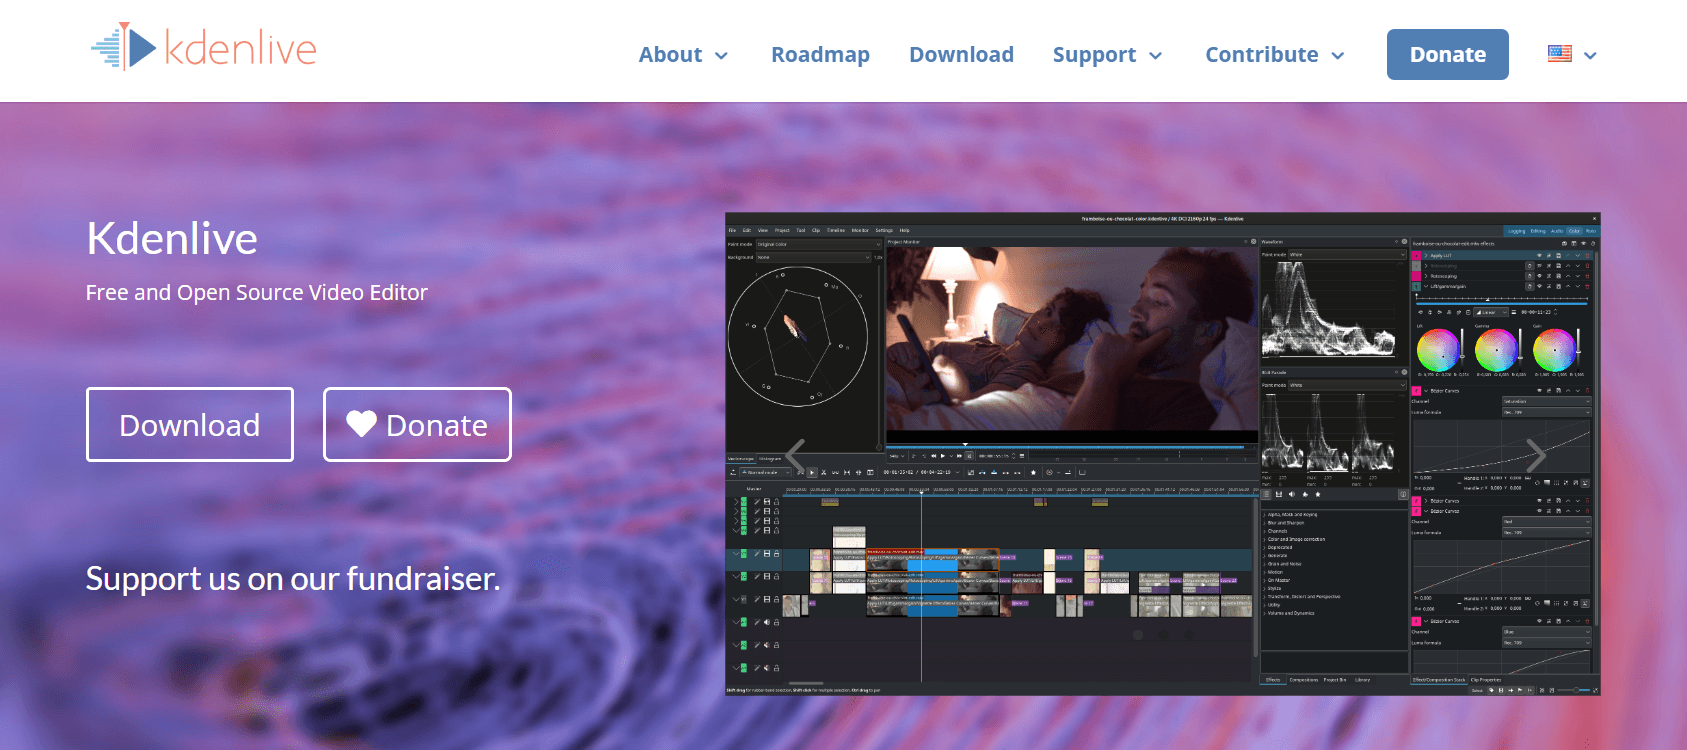
Task: Go to the previous carousel slide
Action: (795, 456)
